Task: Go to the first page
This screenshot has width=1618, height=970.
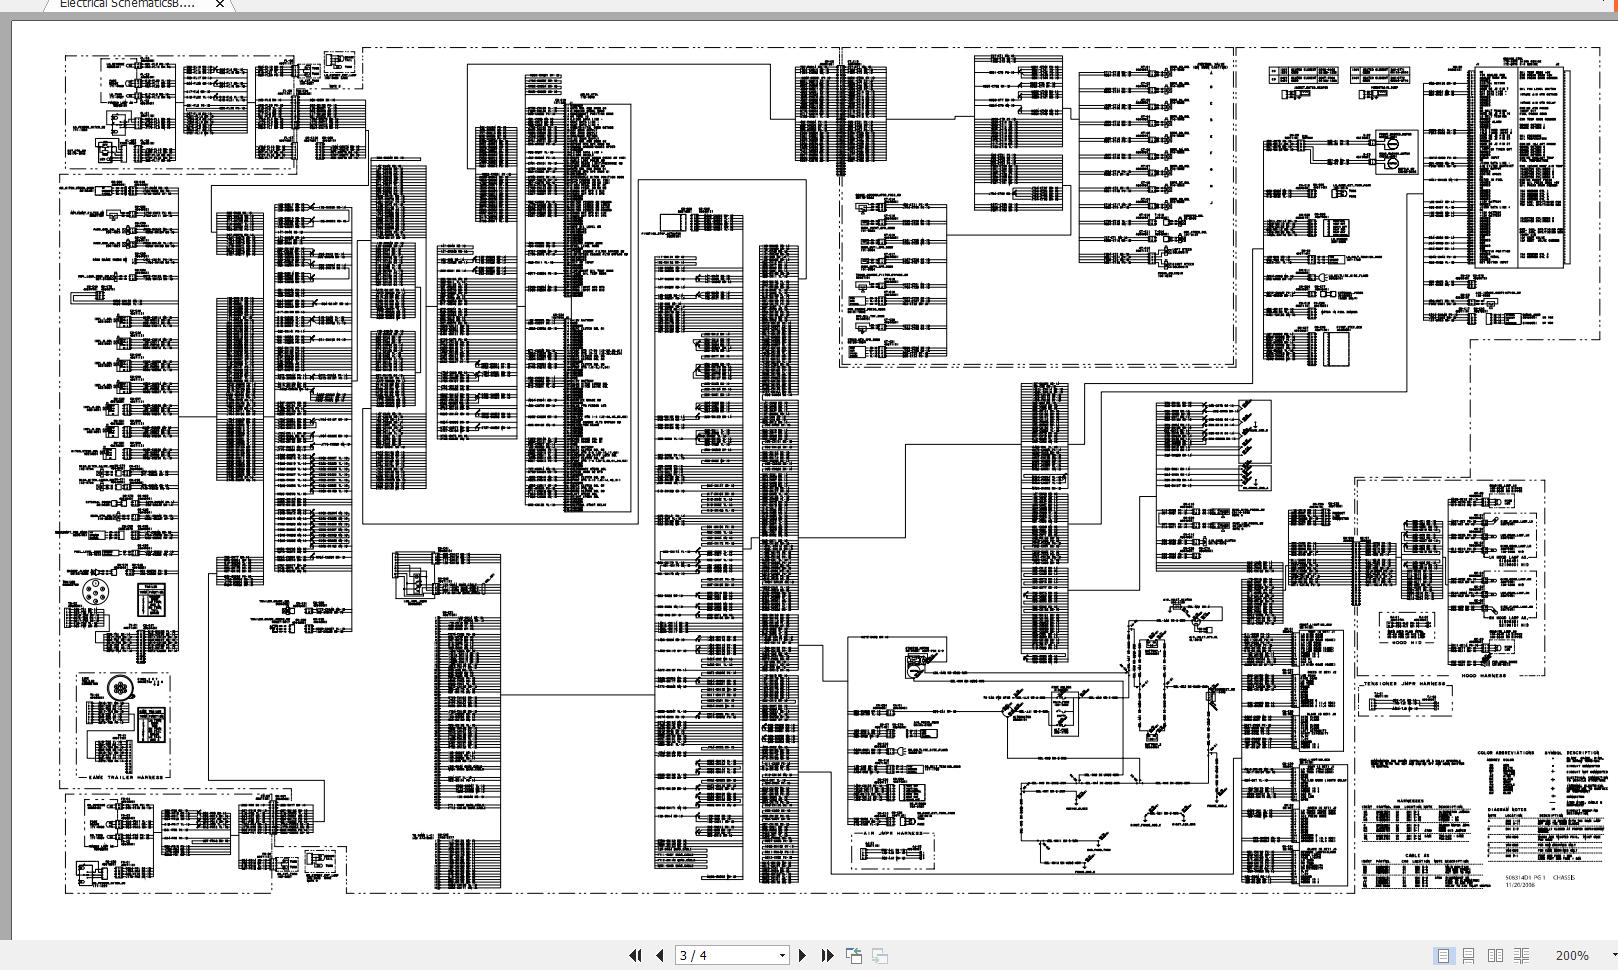Action: pos(635,956)
